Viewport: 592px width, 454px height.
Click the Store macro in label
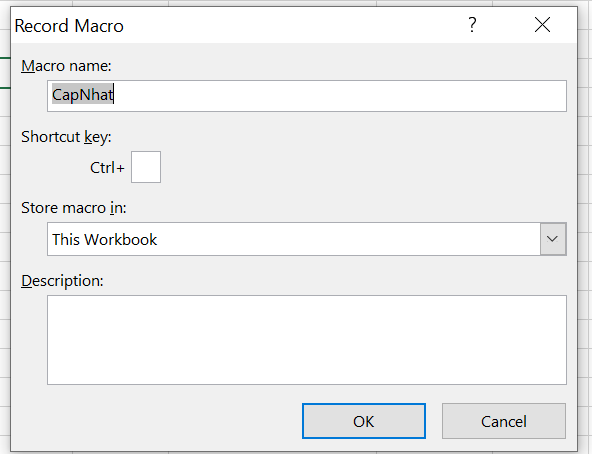tap(74, 208)
